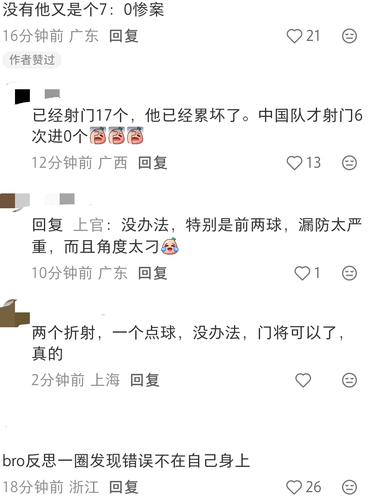Dislike the 7:0惨案 comment via face icon
The image size is (380, 500).
[349, 36]
